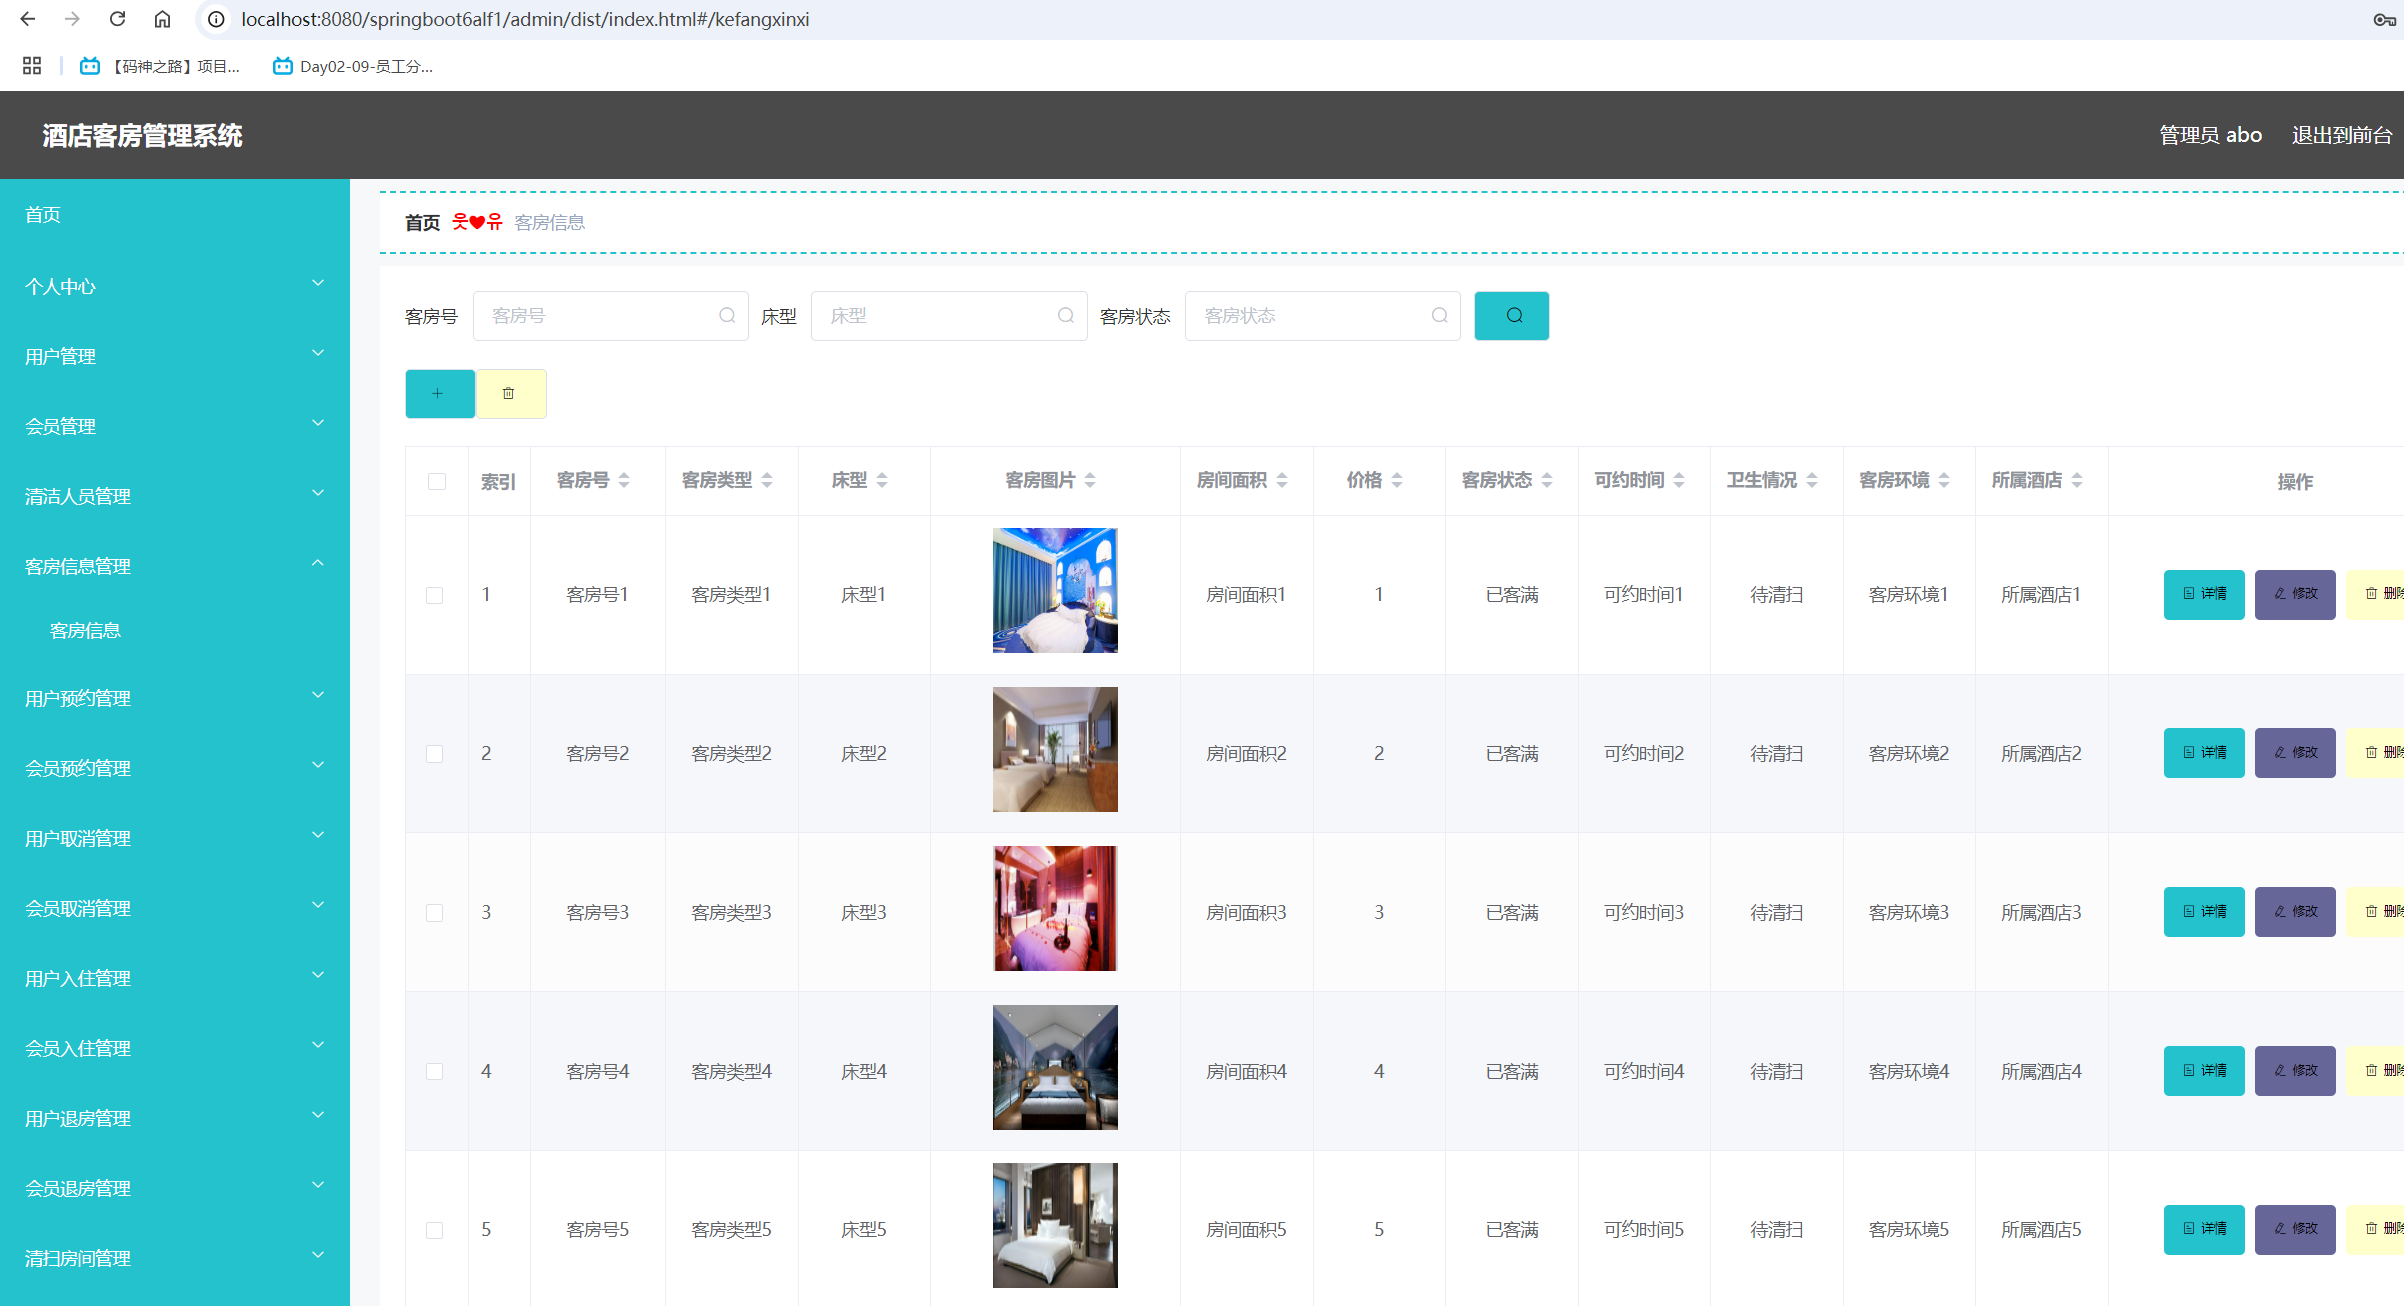This screenshot has height=1306, width=2404.
Task: Click 详情 button for 客房号2
Action: [x=2204, y=753]
